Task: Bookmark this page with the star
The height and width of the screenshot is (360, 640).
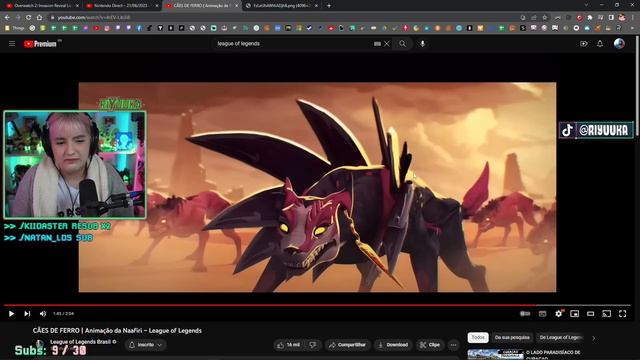Action: pyautogui.click(x=544, y=17)
